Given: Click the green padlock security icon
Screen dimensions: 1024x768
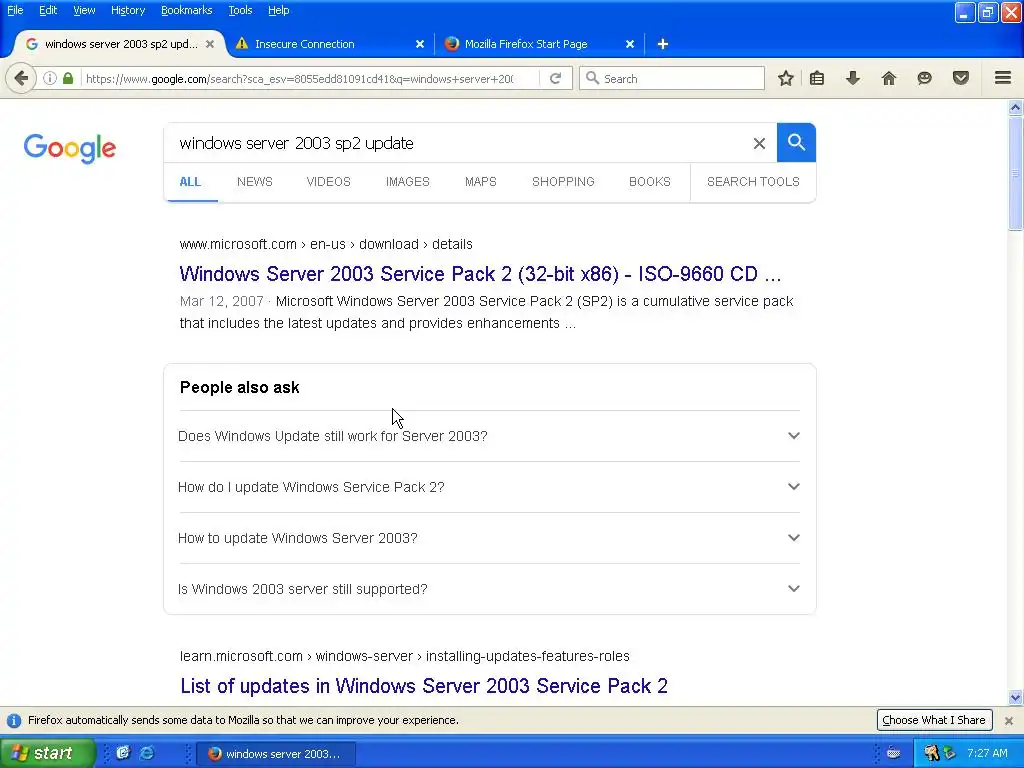Looking at the screenshot, I should (68, 78).
